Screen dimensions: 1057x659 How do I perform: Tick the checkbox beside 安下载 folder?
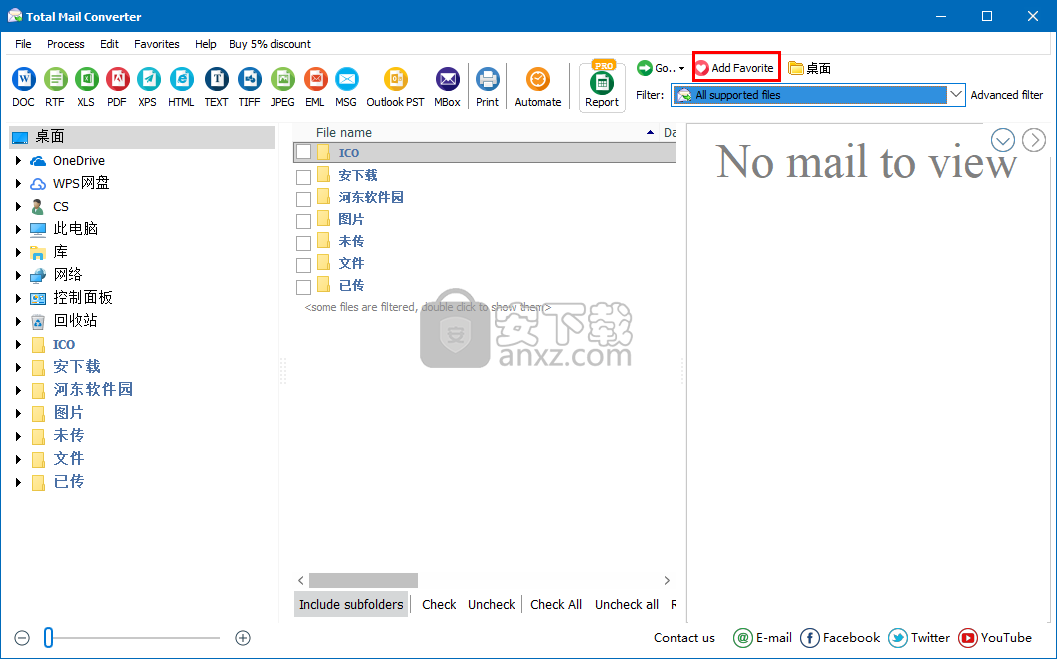coord(303,177)
